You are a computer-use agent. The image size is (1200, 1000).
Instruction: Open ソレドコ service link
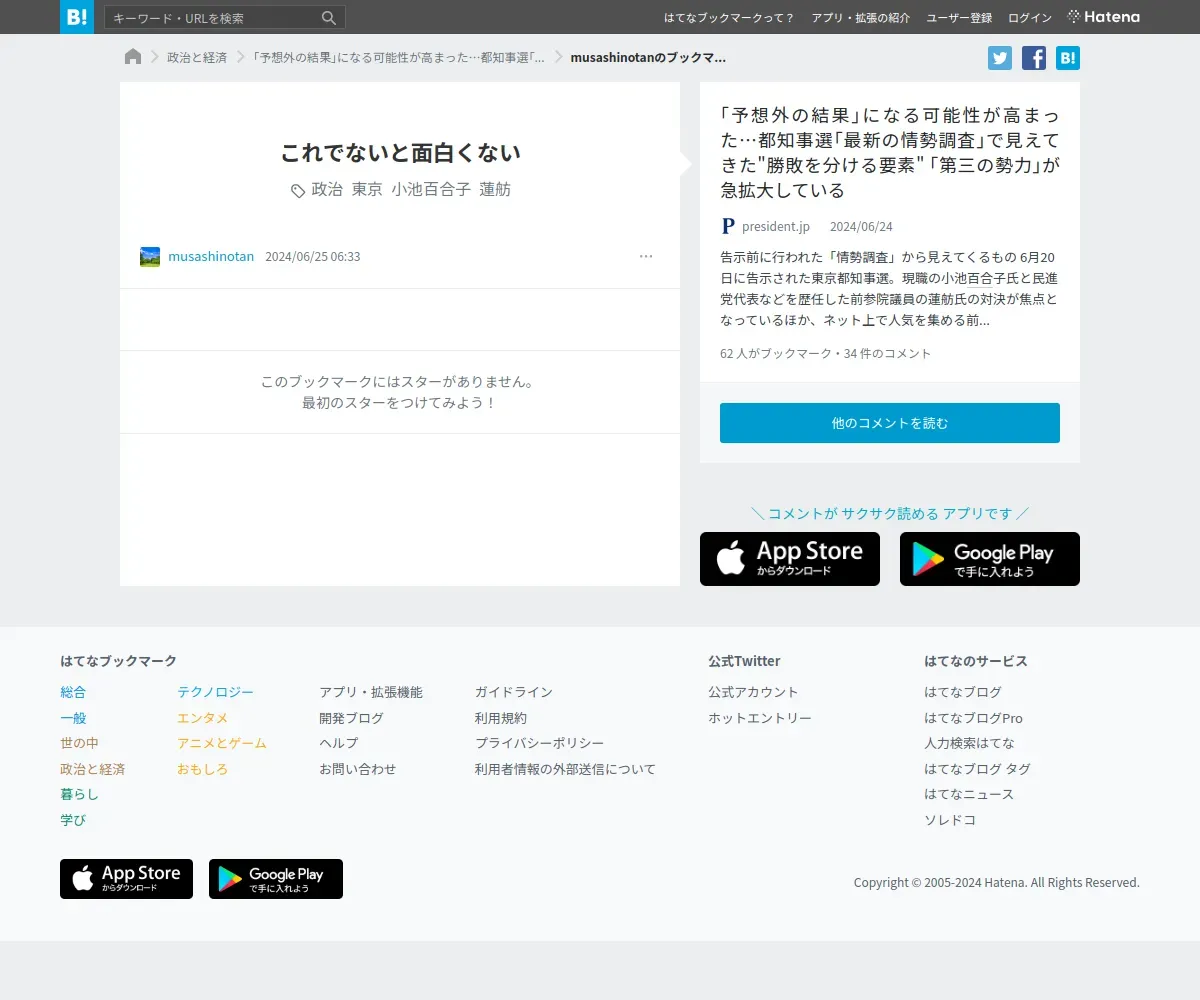(x=950, y=820)
